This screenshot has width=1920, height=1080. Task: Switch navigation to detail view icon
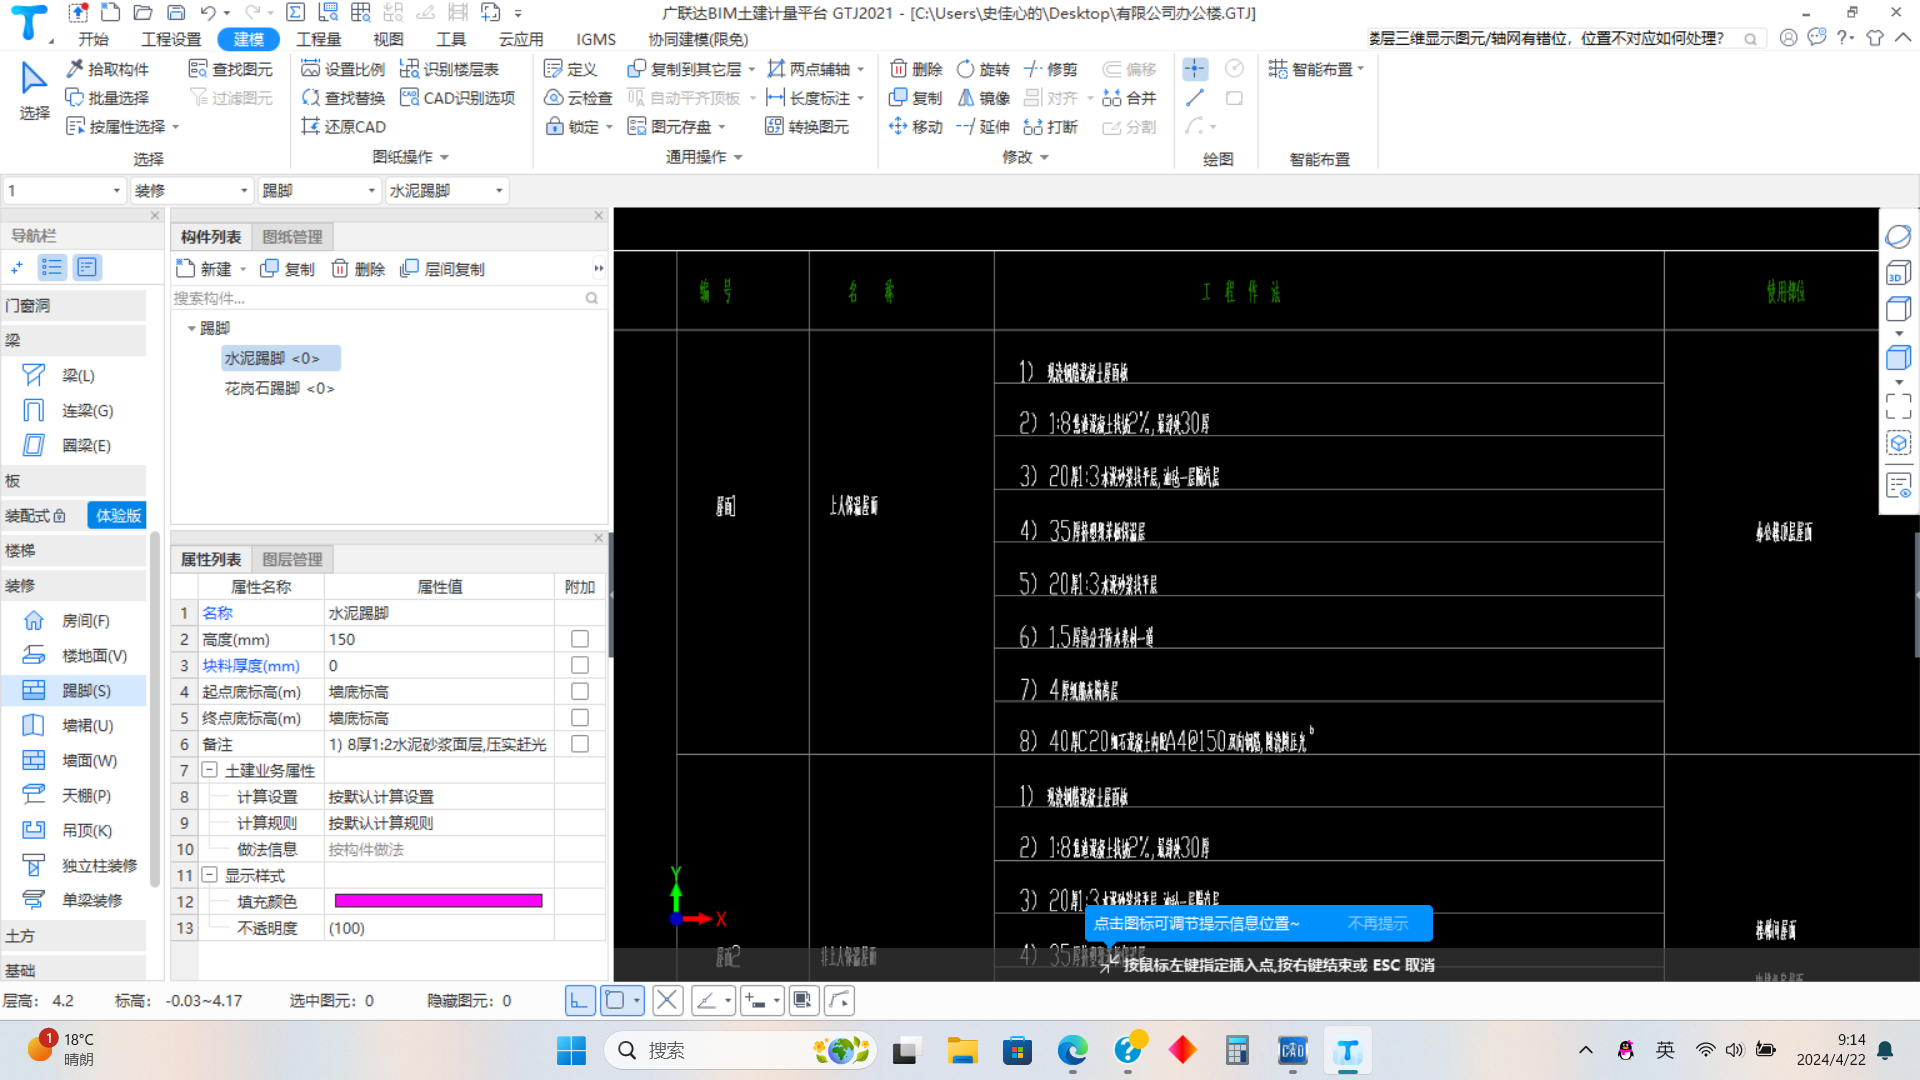[x=88, y=268]
